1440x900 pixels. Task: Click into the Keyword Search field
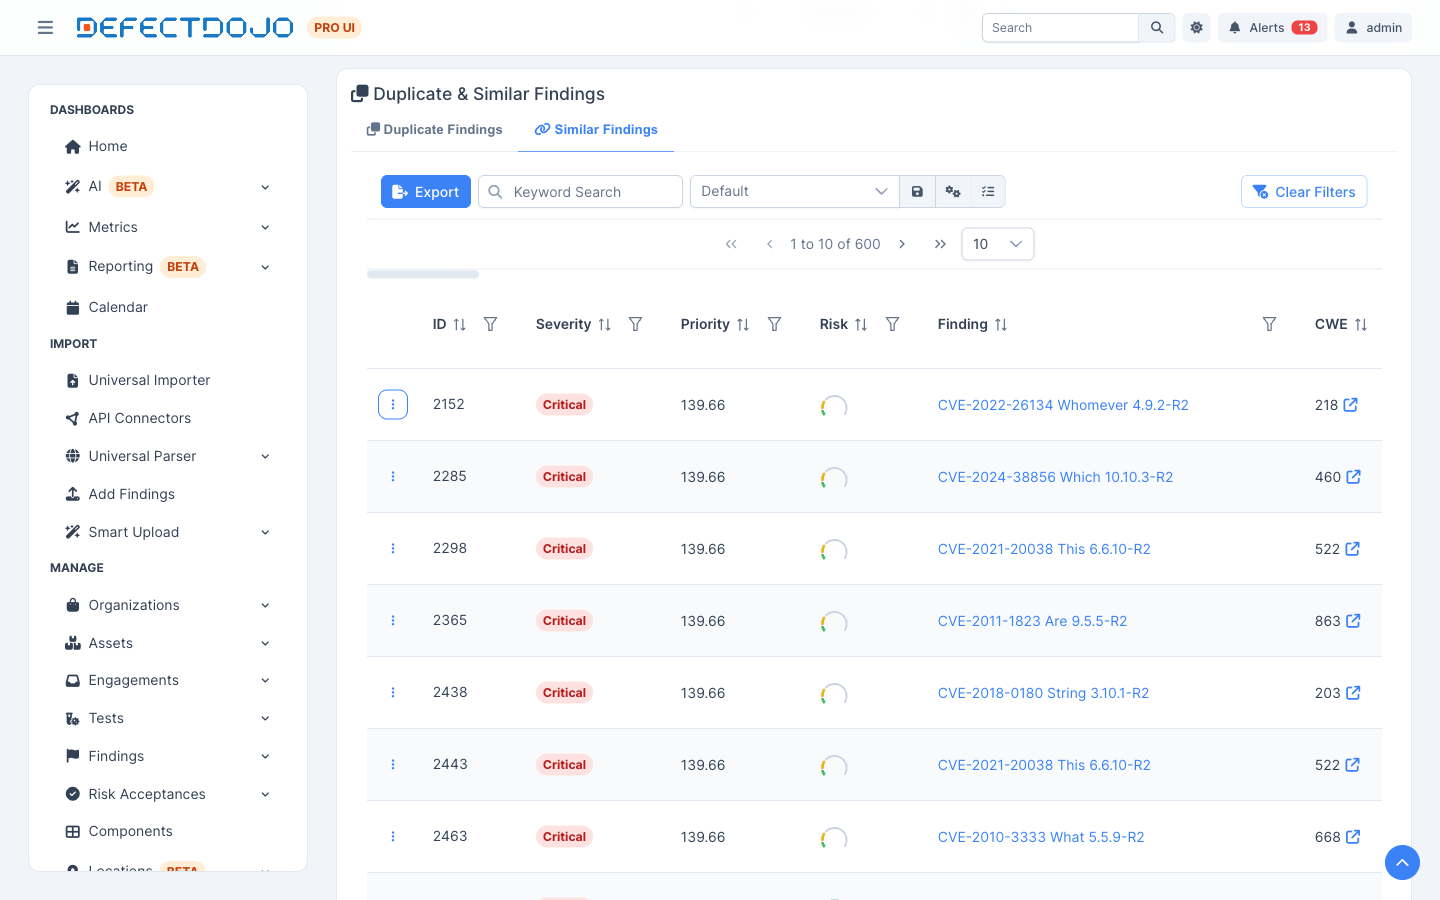pos(580,192)
